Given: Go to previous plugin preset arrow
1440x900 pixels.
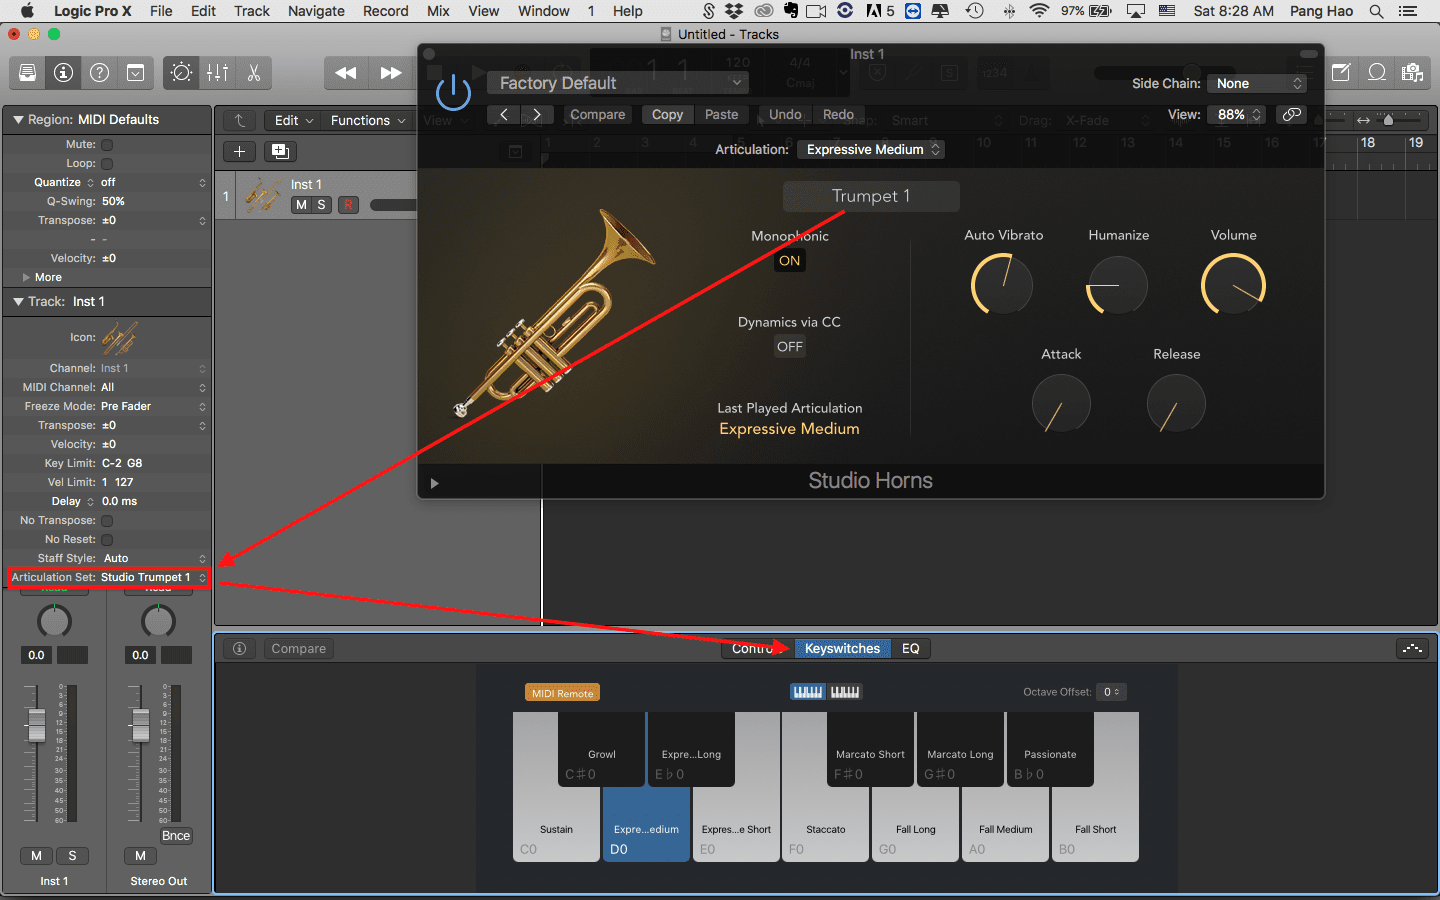Looking at the screenshot, I should click(x=504, y=114).
